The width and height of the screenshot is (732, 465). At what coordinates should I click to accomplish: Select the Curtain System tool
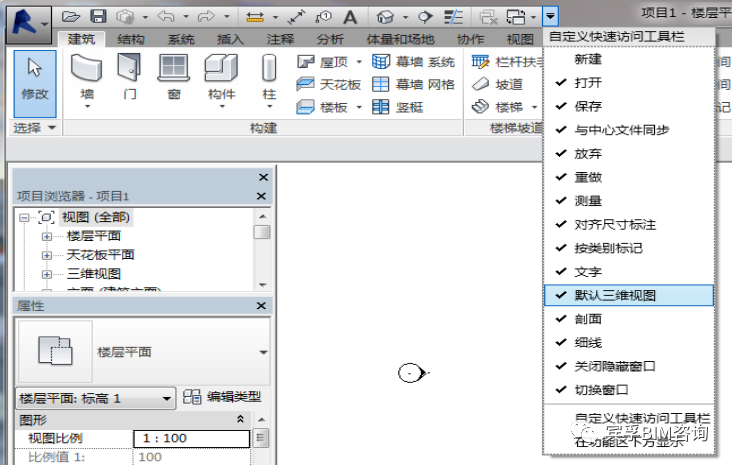(x=414, y=62)
